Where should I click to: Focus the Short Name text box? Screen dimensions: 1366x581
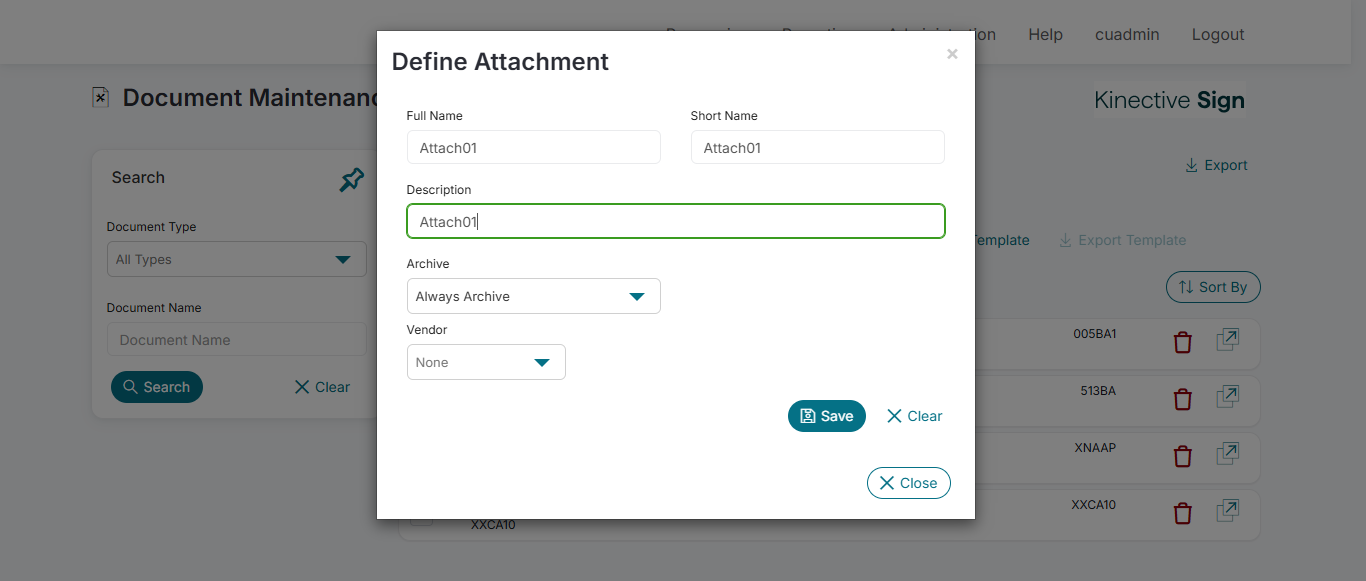(x=817, y=148)
